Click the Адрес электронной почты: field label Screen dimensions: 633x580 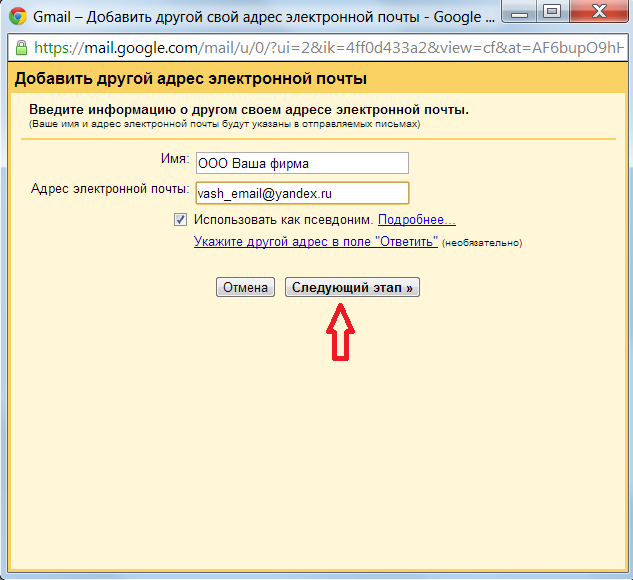[110, 189]
